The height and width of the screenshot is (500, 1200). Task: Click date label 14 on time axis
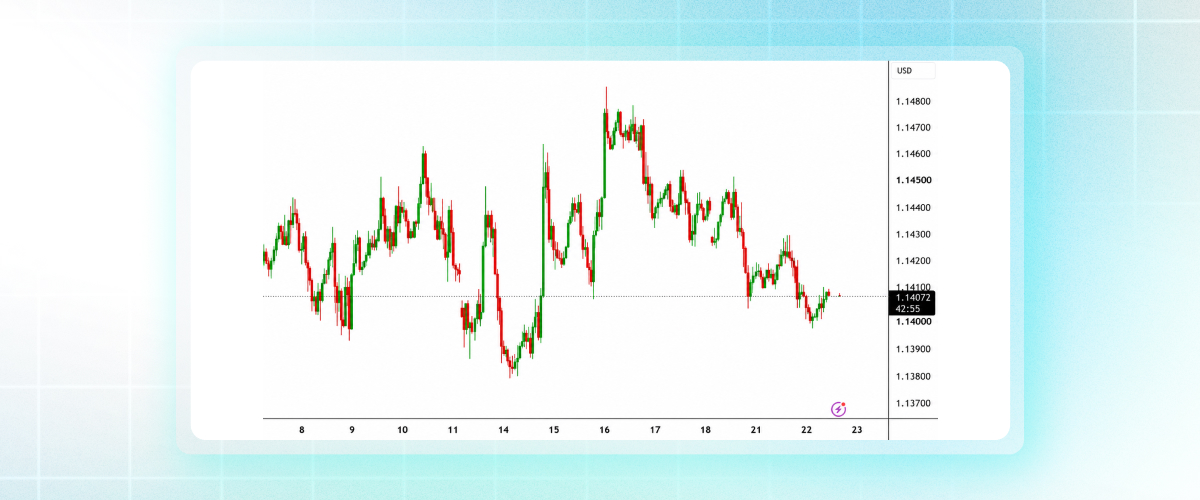(503, 429)
